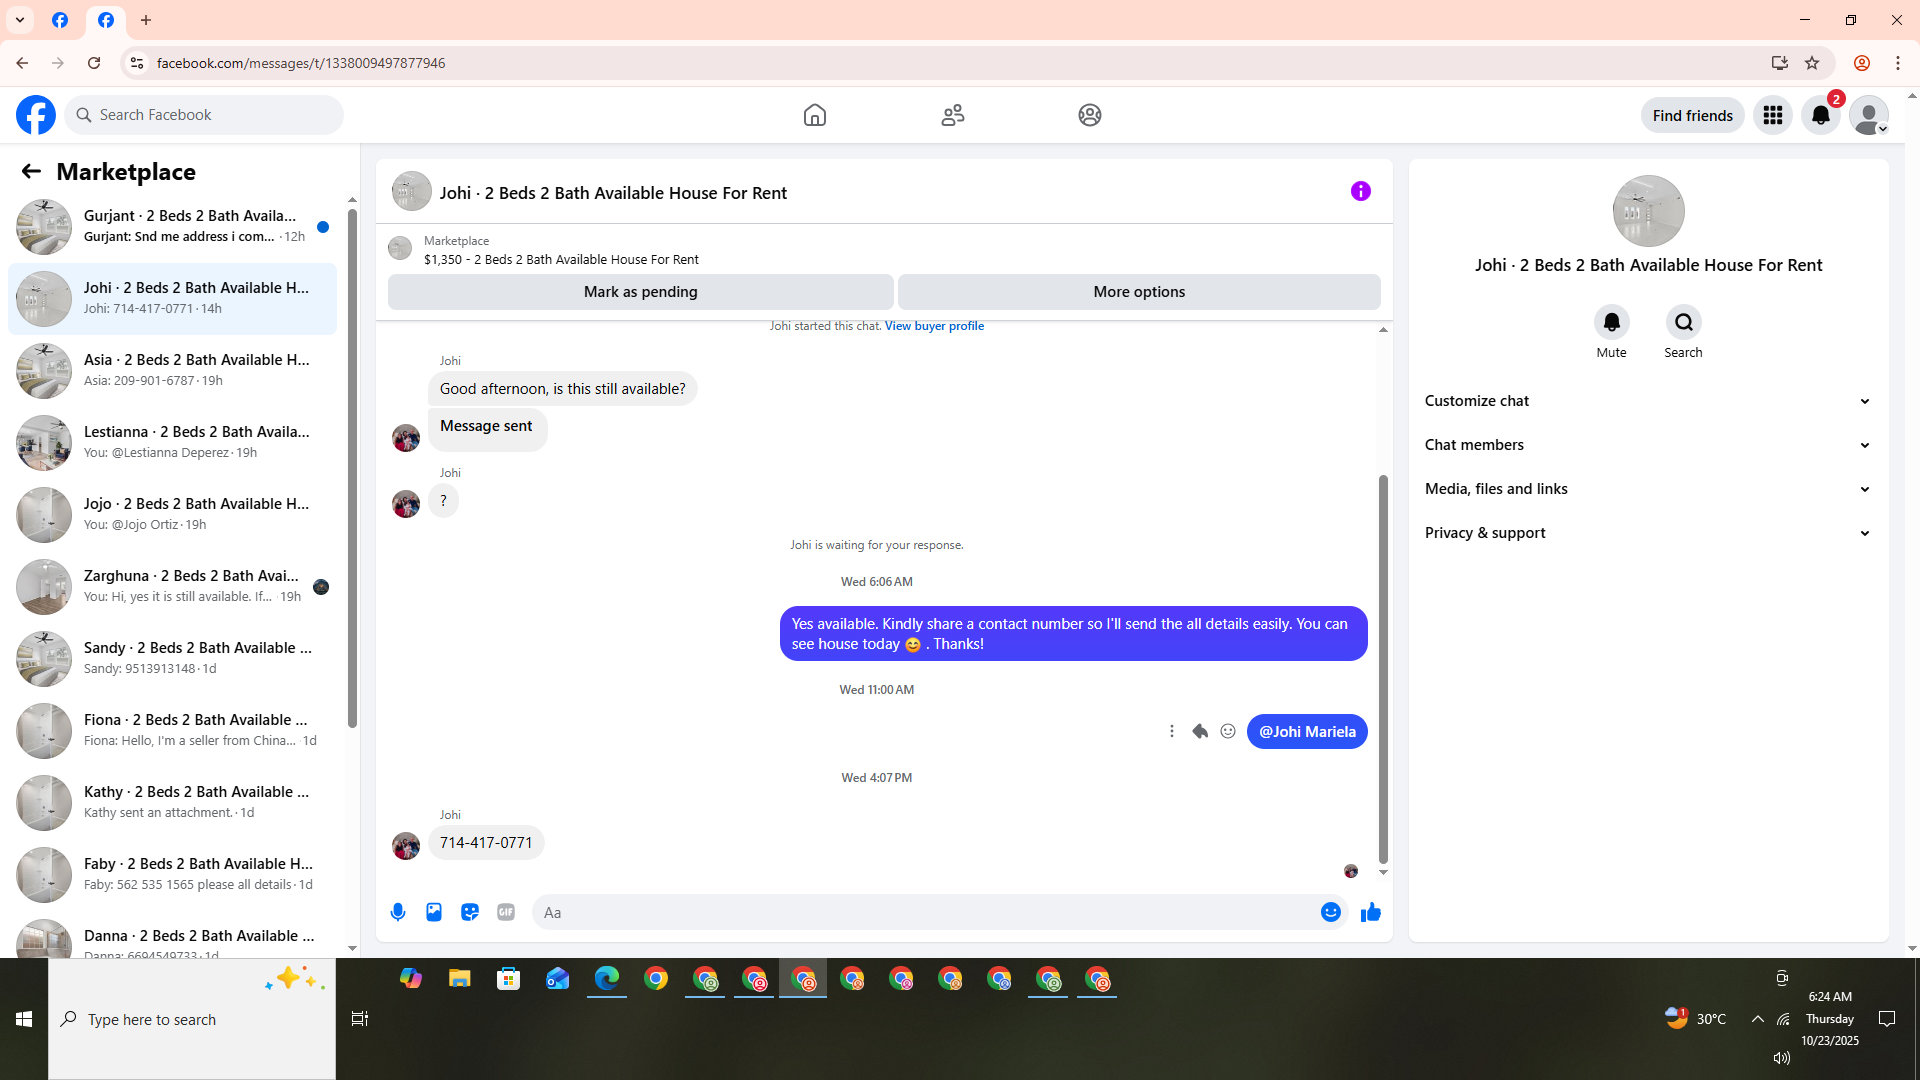The height and width of the screenshot is (1080, 1920).
Task: Expand the Customize chat section
Action: coord(1647,401)
